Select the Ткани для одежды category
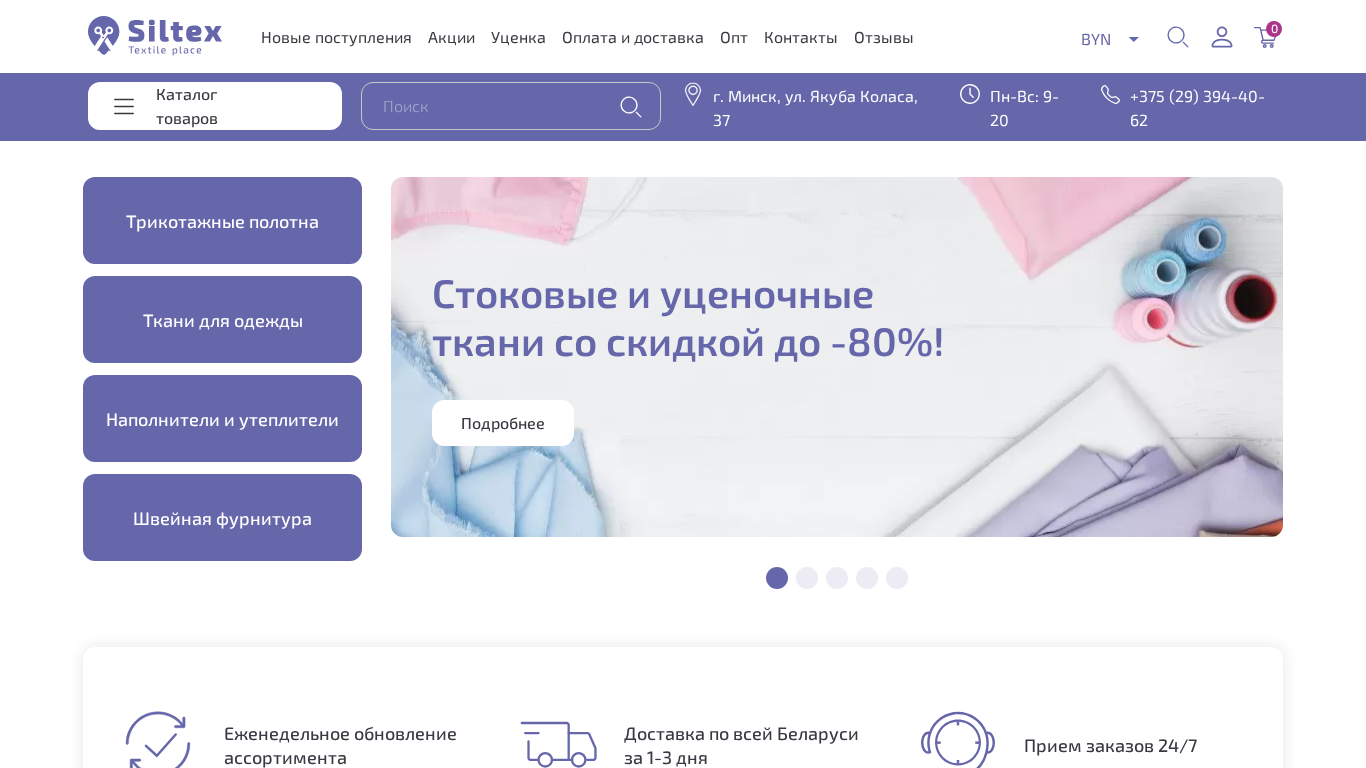 point(222,320)
